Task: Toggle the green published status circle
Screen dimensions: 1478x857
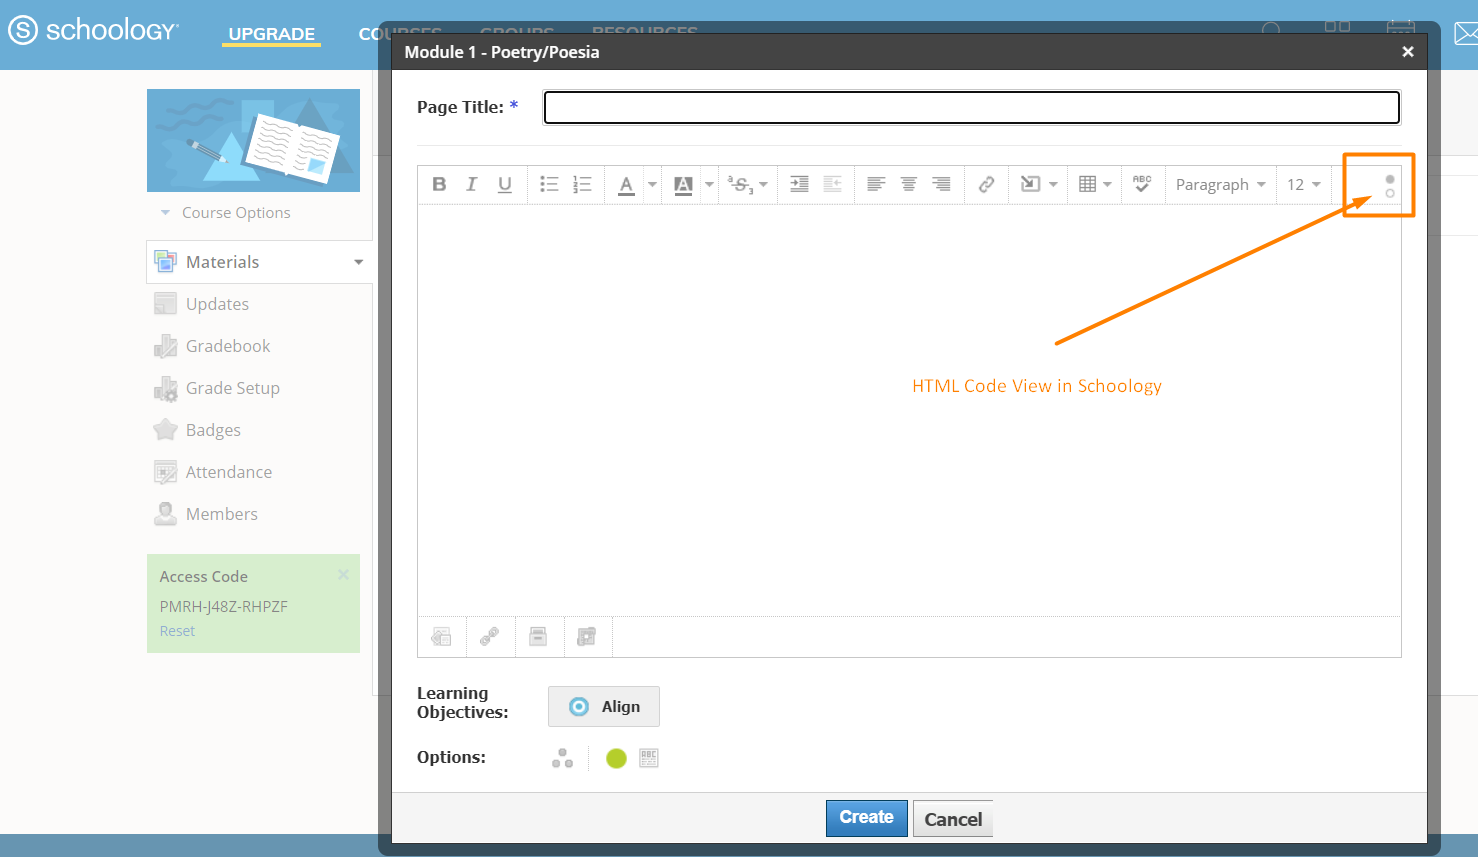Action: [x=616, y=758]
